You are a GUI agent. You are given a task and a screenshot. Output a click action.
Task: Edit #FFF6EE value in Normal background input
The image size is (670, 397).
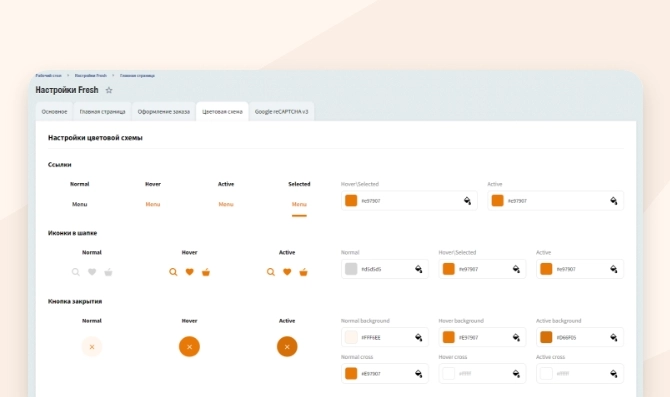click(x=385, y=338)
